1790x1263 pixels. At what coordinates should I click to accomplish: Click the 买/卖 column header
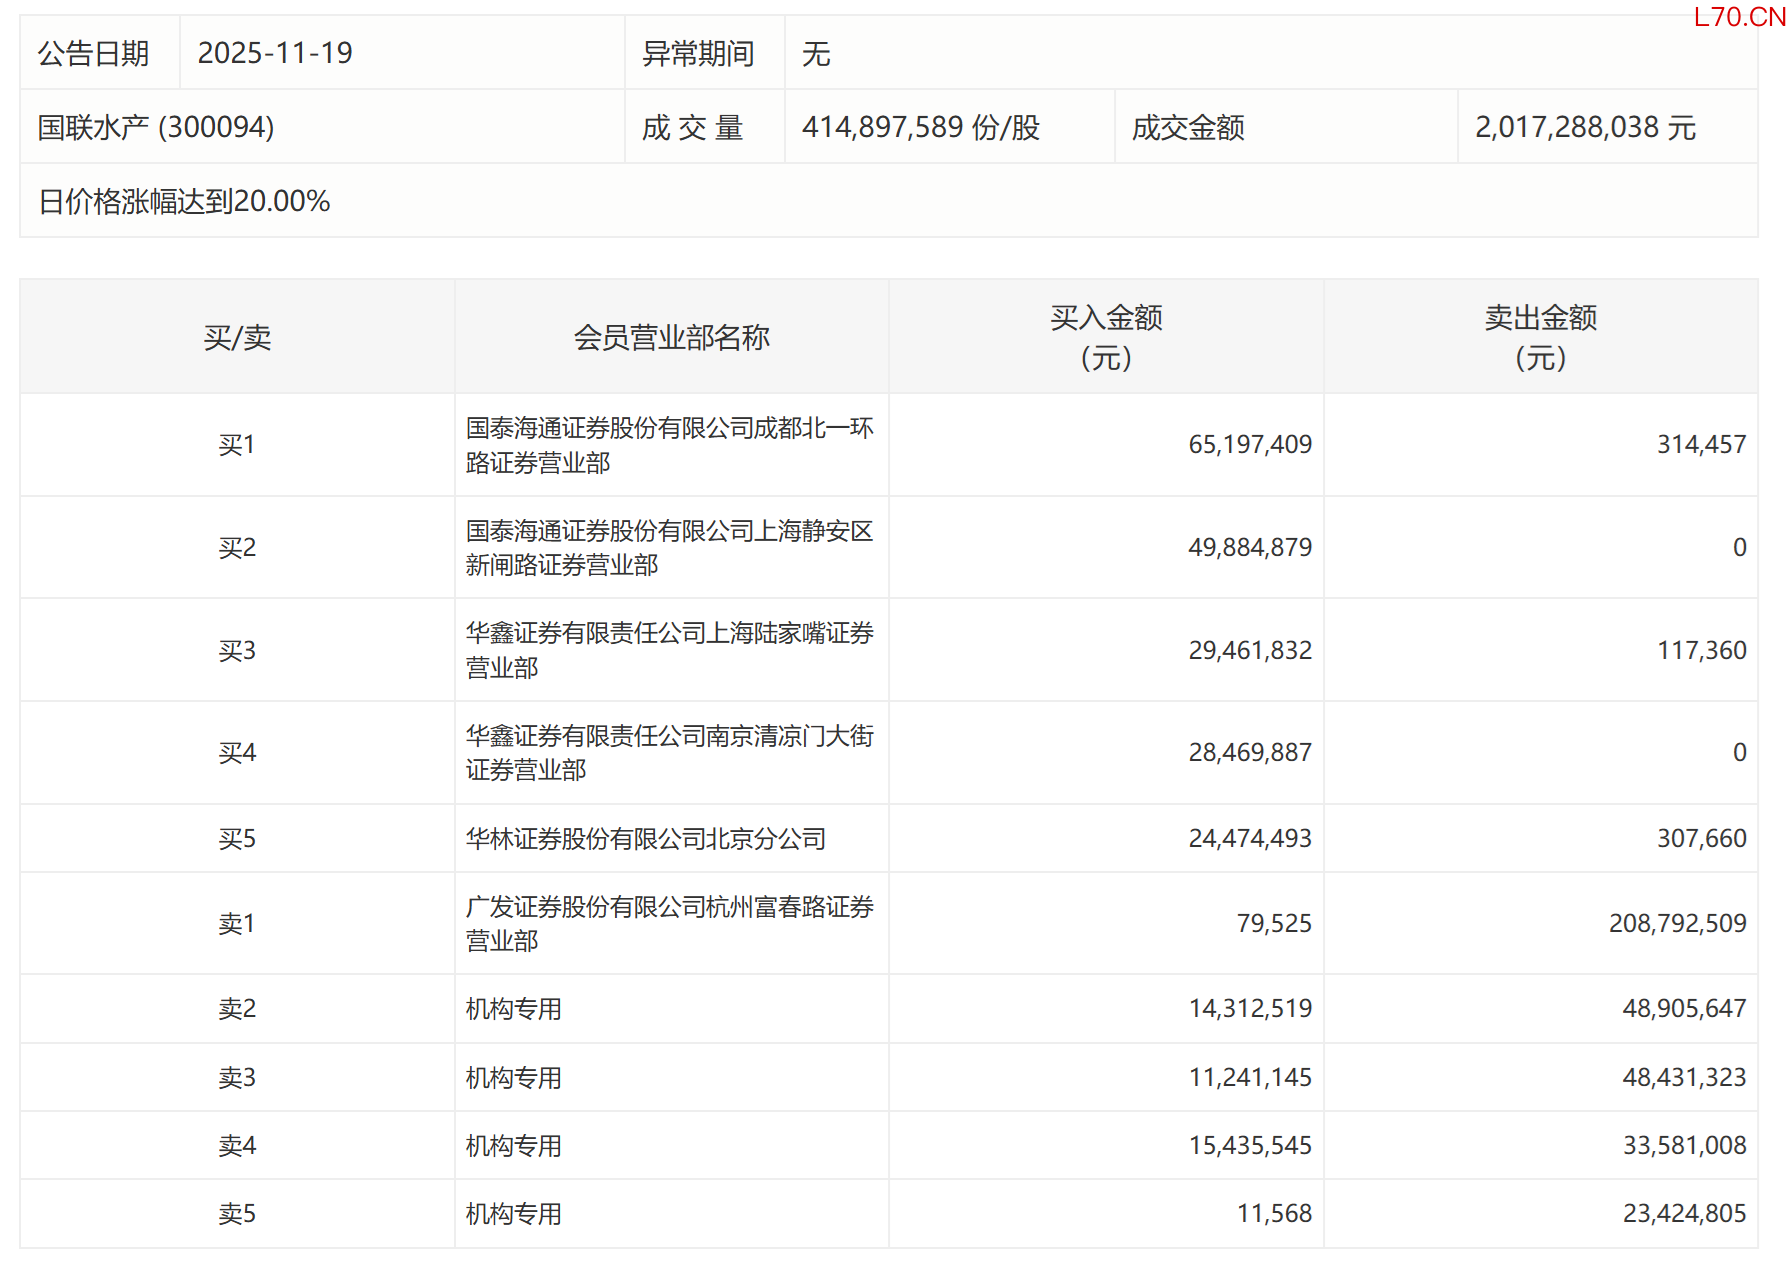[x=237, y=337]
